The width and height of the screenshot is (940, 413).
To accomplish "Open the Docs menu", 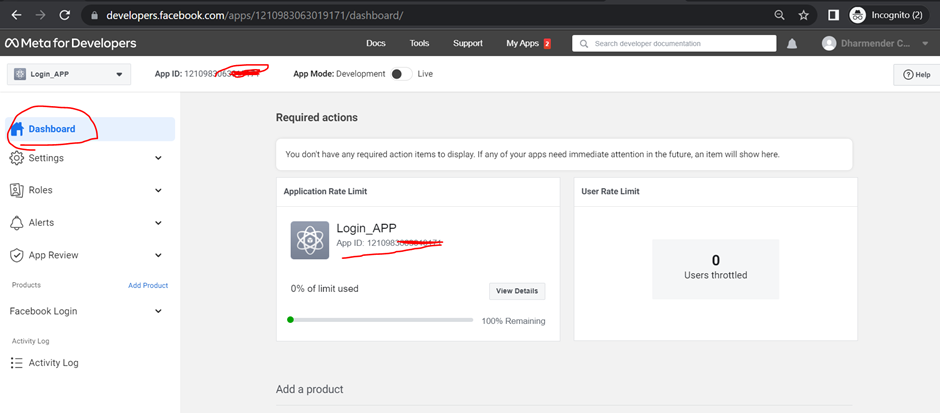I will click(x=376, y=43).
